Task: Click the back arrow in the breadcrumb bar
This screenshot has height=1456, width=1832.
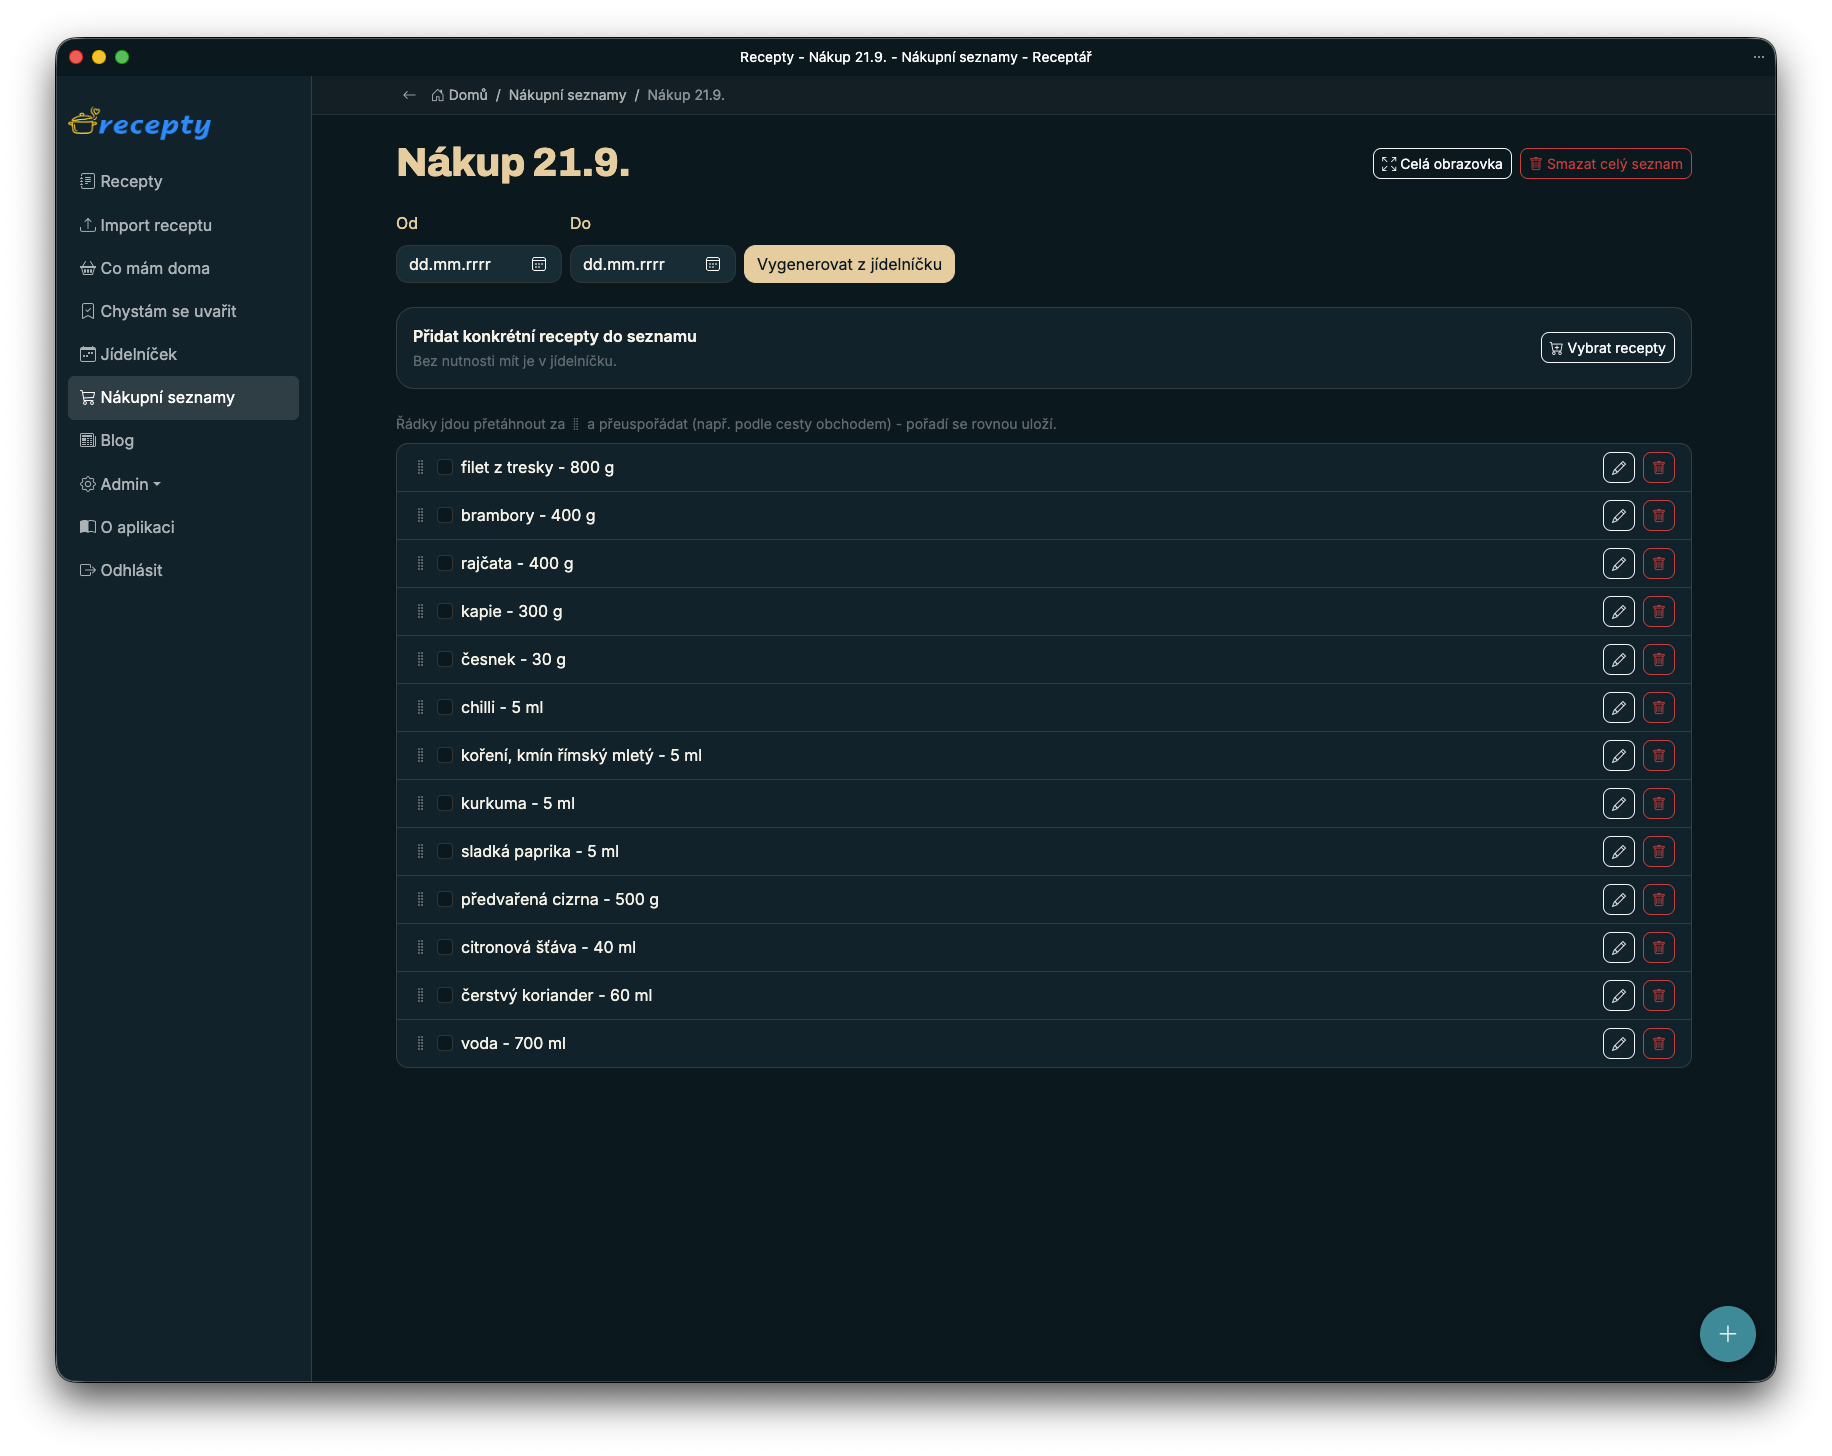Action: [409, 95]
